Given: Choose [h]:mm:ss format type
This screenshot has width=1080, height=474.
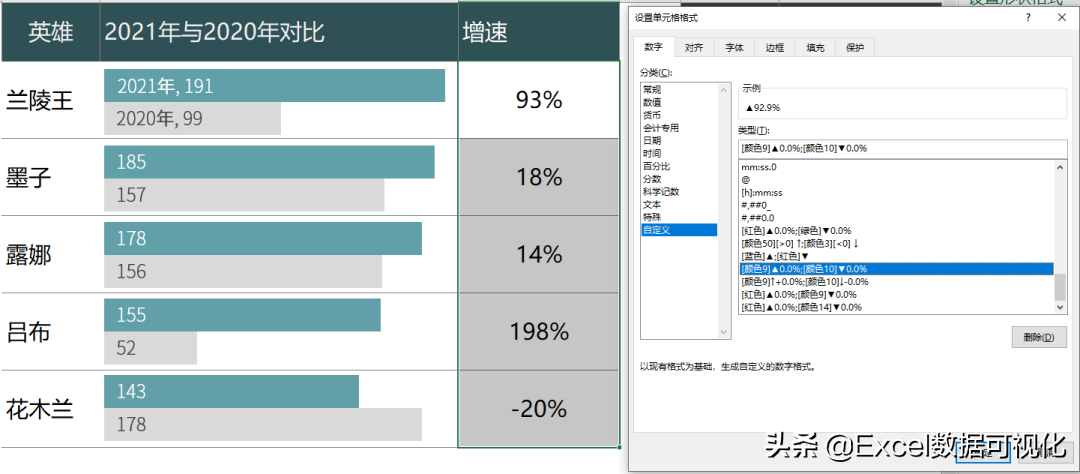Looking at the screenshot, I should 896,193.
